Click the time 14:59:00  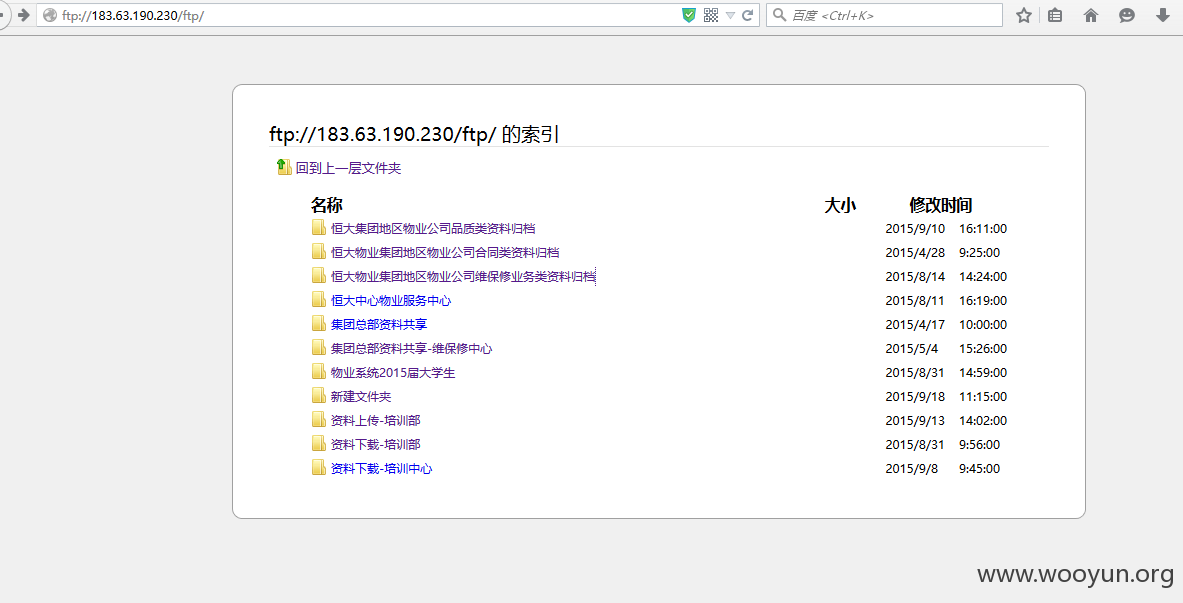pyautogui.click(x=983, y=373)
